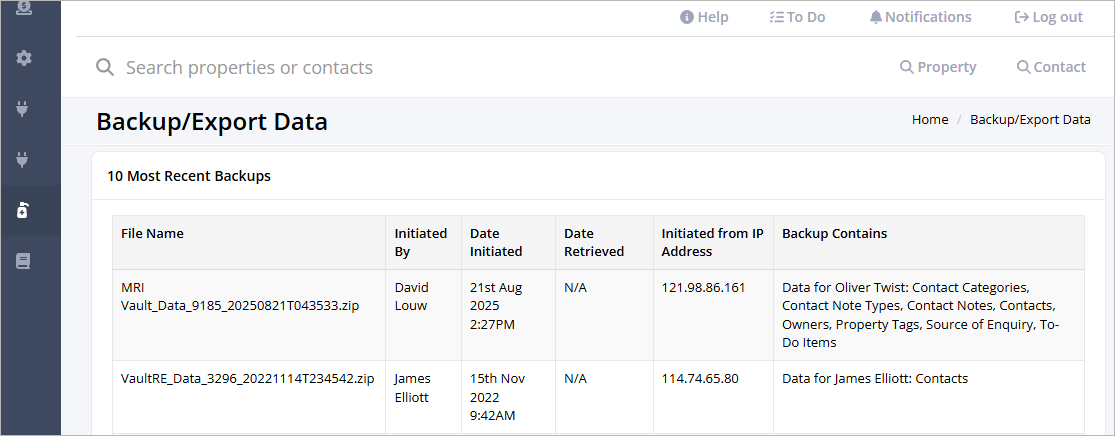
Task: Select the Backup/Export Data sidebar icon
Action: click(x=22, y=211)
